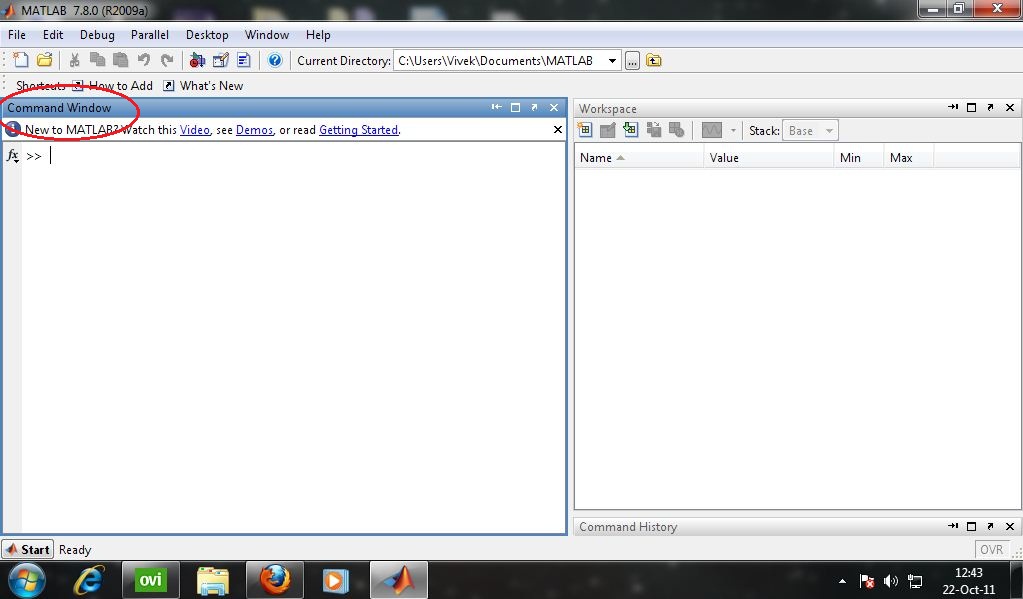Launch GUIDE from the toolbar

tap(220, 60)
